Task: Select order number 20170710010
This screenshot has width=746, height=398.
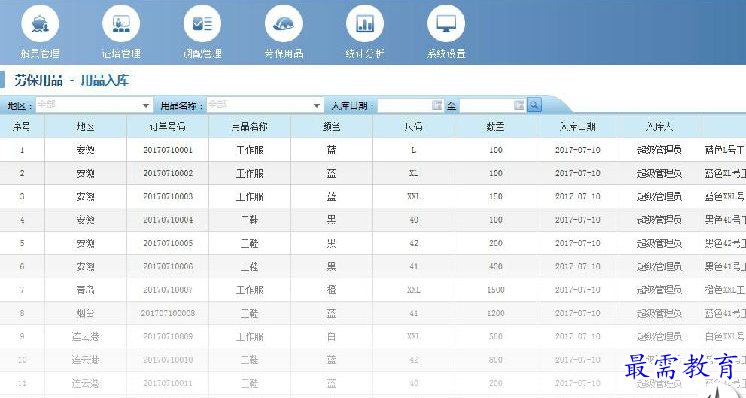Action: (x=167, y=359)
